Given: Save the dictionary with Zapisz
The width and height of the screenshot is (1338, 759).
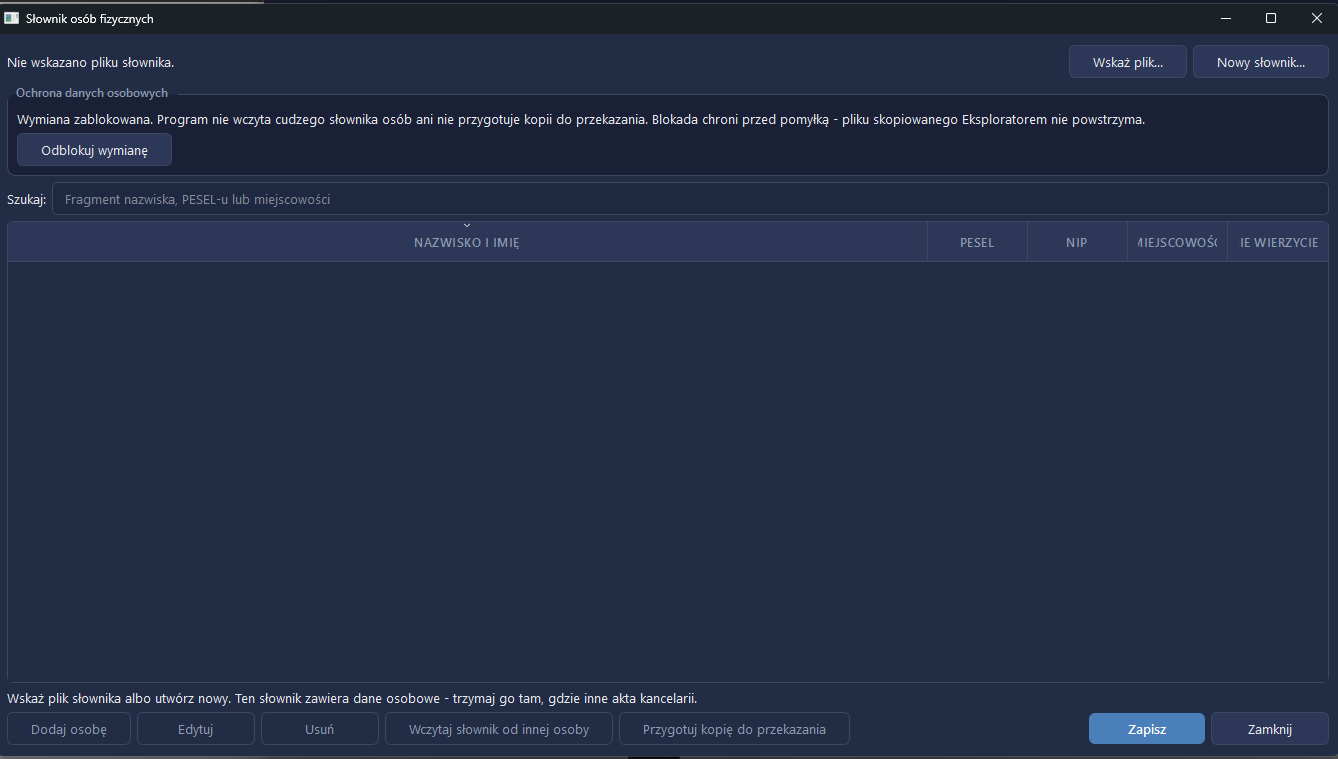Looking at the screenshot, I should [1147, 729].
